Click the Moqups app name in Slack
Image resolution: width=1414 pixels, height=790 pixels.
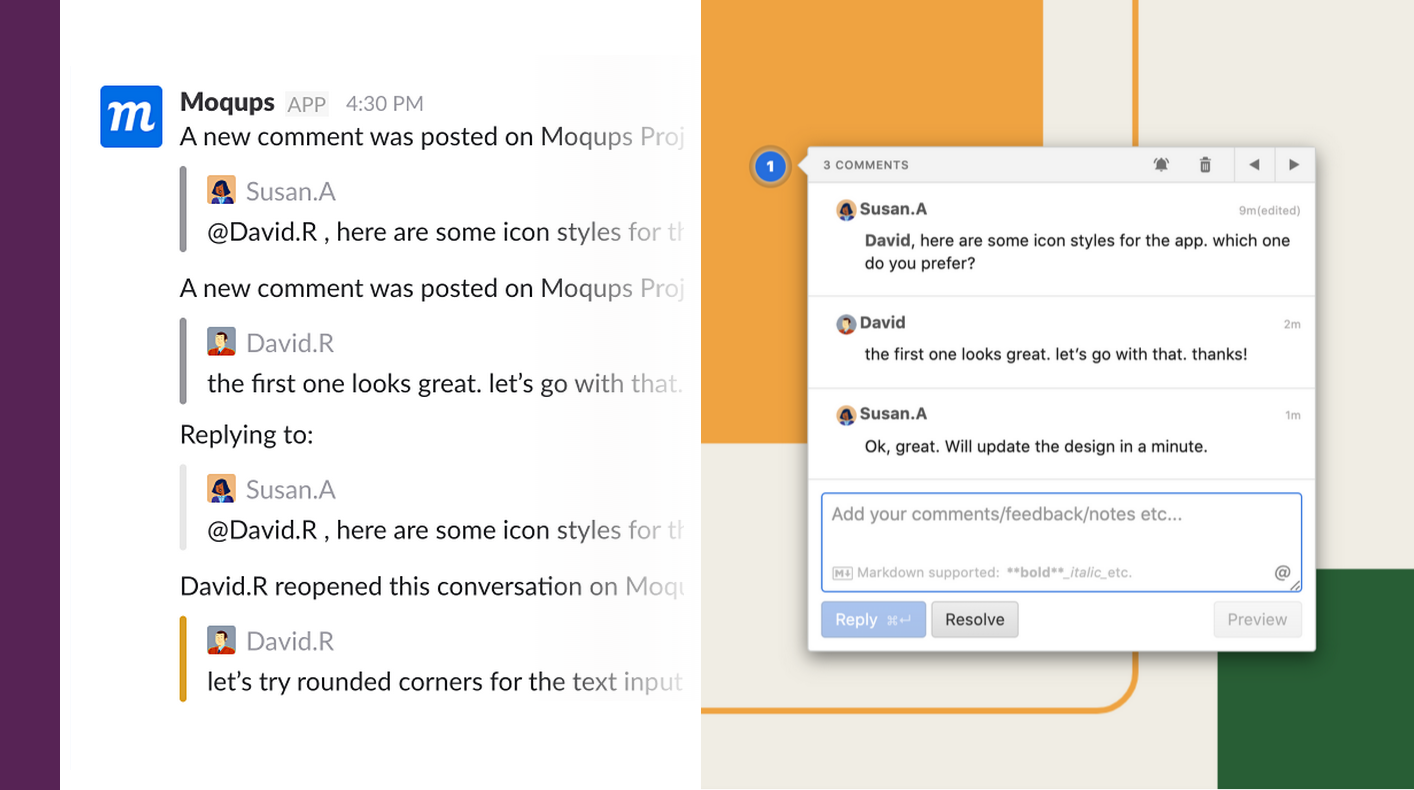click(227, 102)
